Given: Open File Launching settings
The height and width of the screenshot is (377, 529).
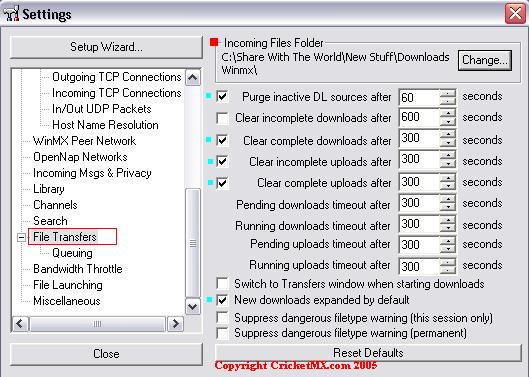Looking at the screenshot, I should pos(67,285).
